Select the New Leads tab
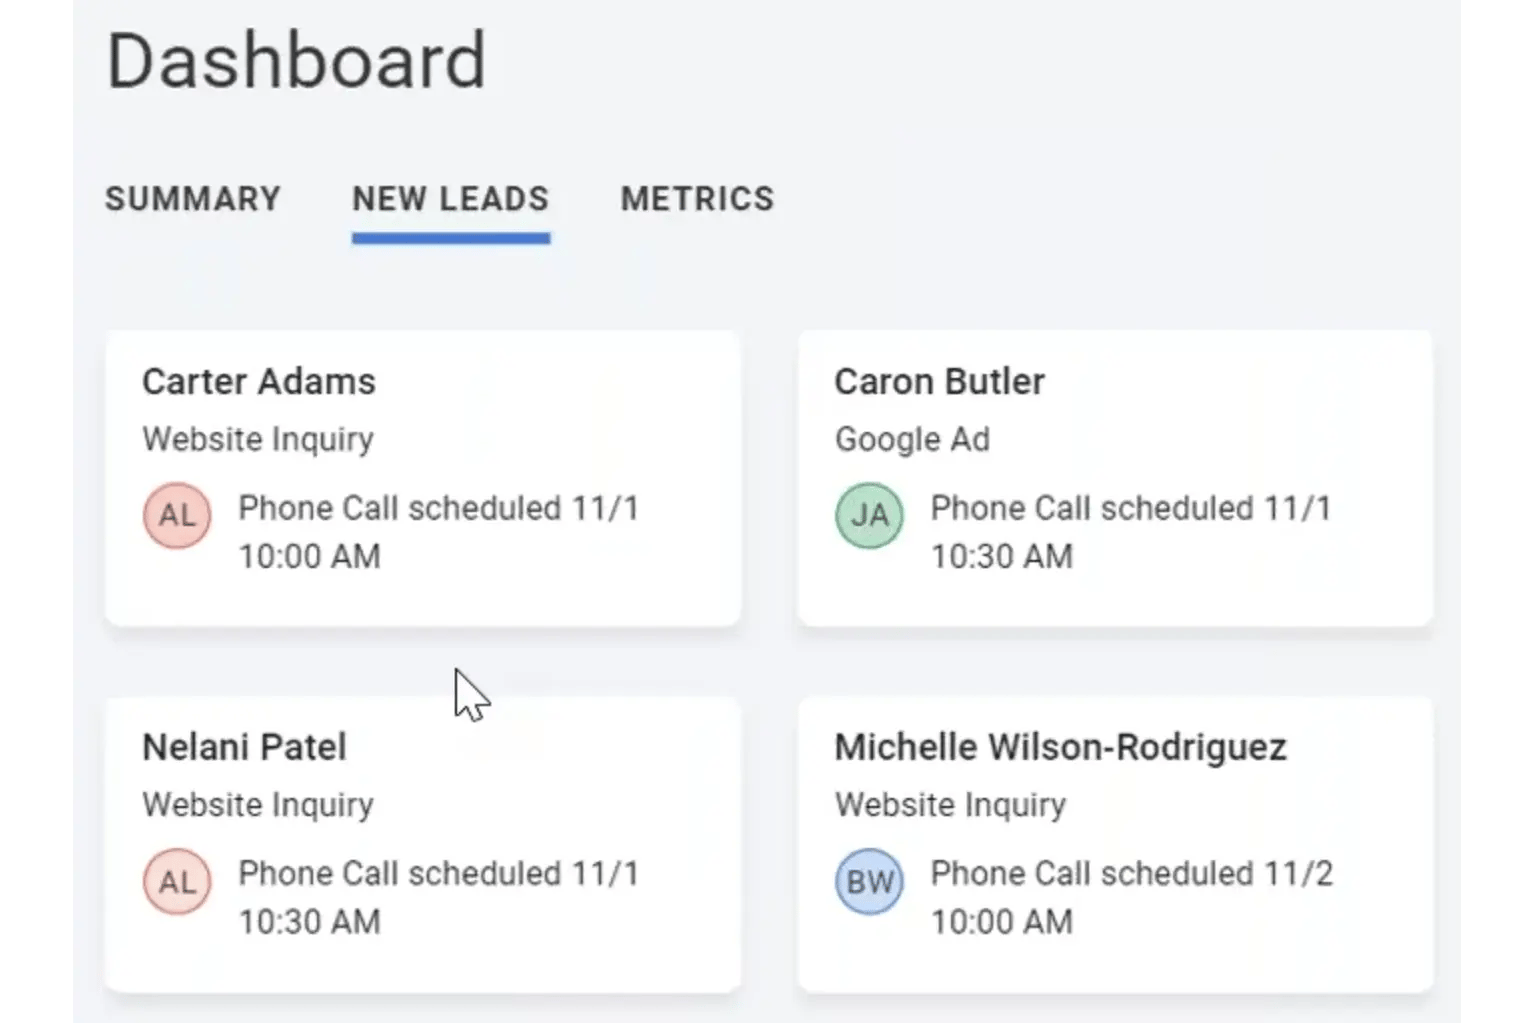 click(451, 199)
